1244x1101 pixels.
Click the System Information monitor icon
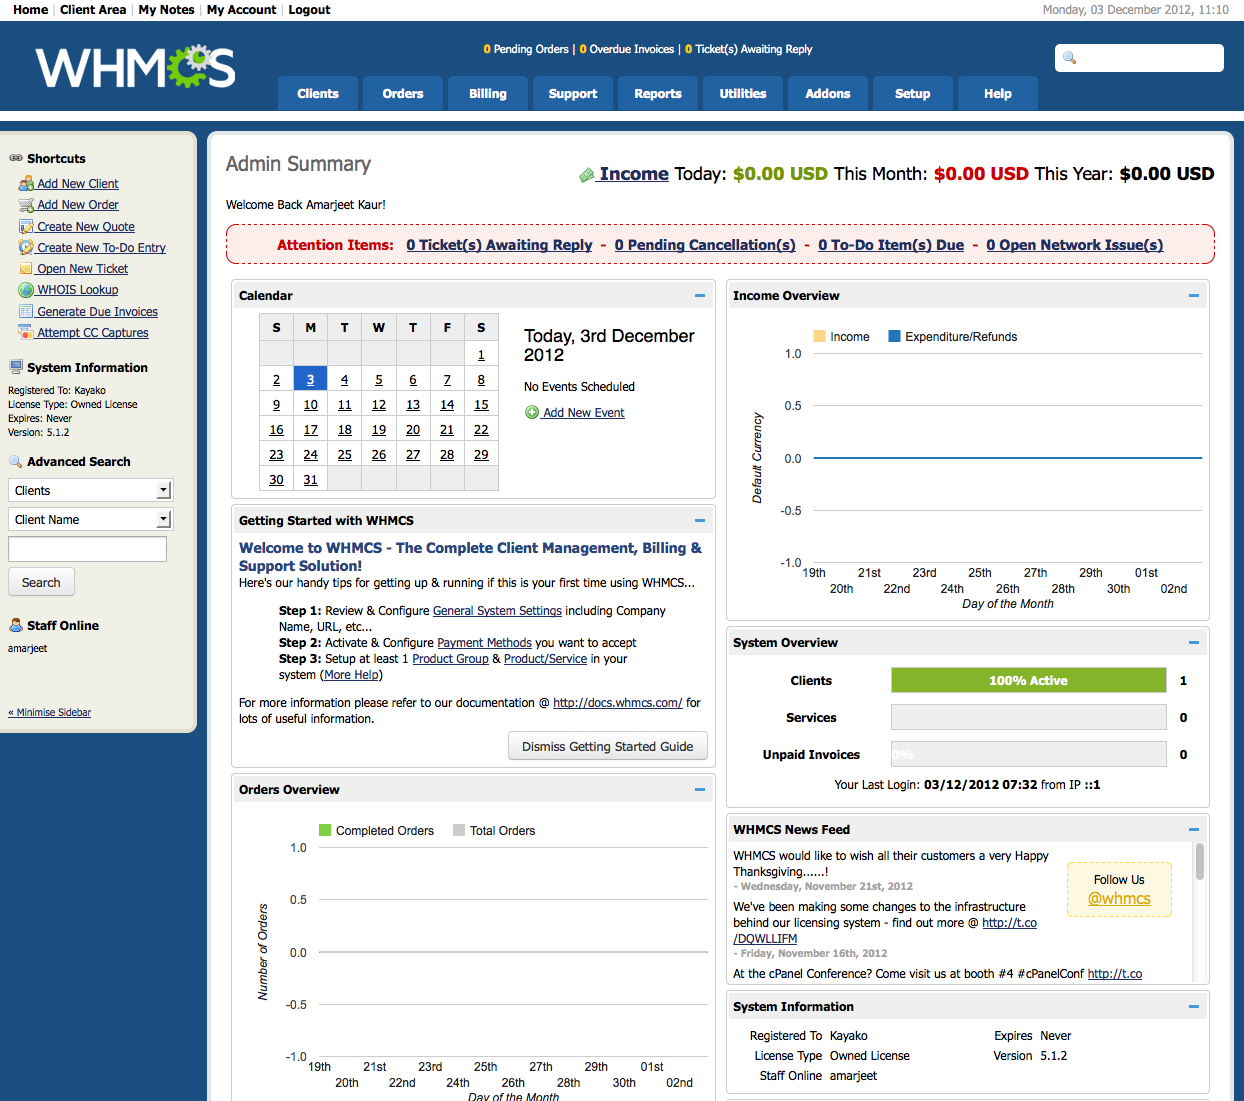16,367
